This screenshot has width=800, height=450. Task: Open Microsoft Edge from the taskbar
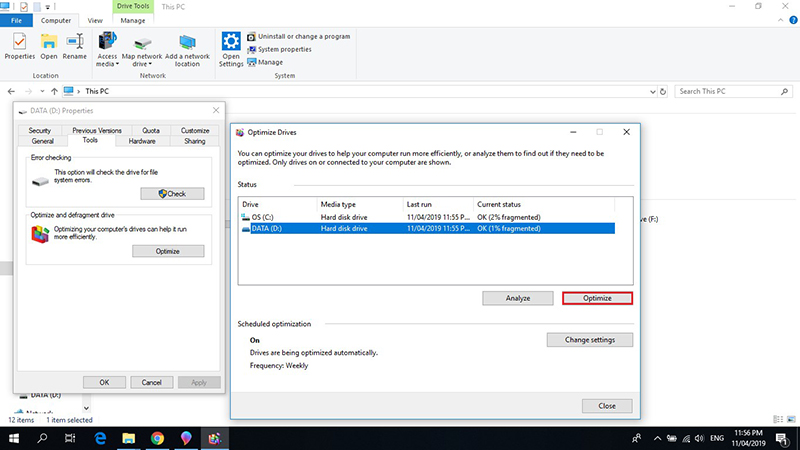click(x=100, y=438)
